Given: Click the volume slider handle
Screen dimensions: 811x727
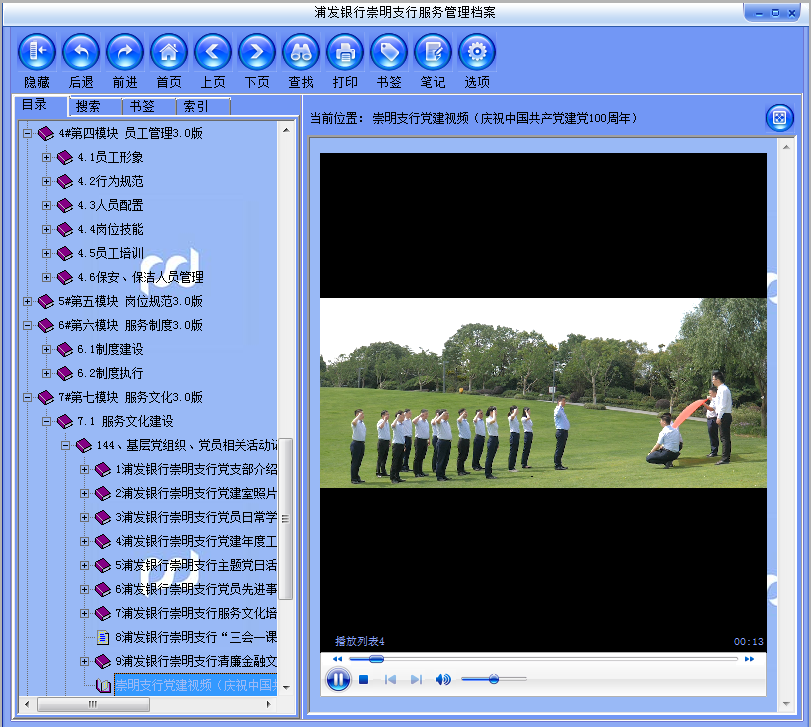Looking at the screenshot, I should [494, 679].
